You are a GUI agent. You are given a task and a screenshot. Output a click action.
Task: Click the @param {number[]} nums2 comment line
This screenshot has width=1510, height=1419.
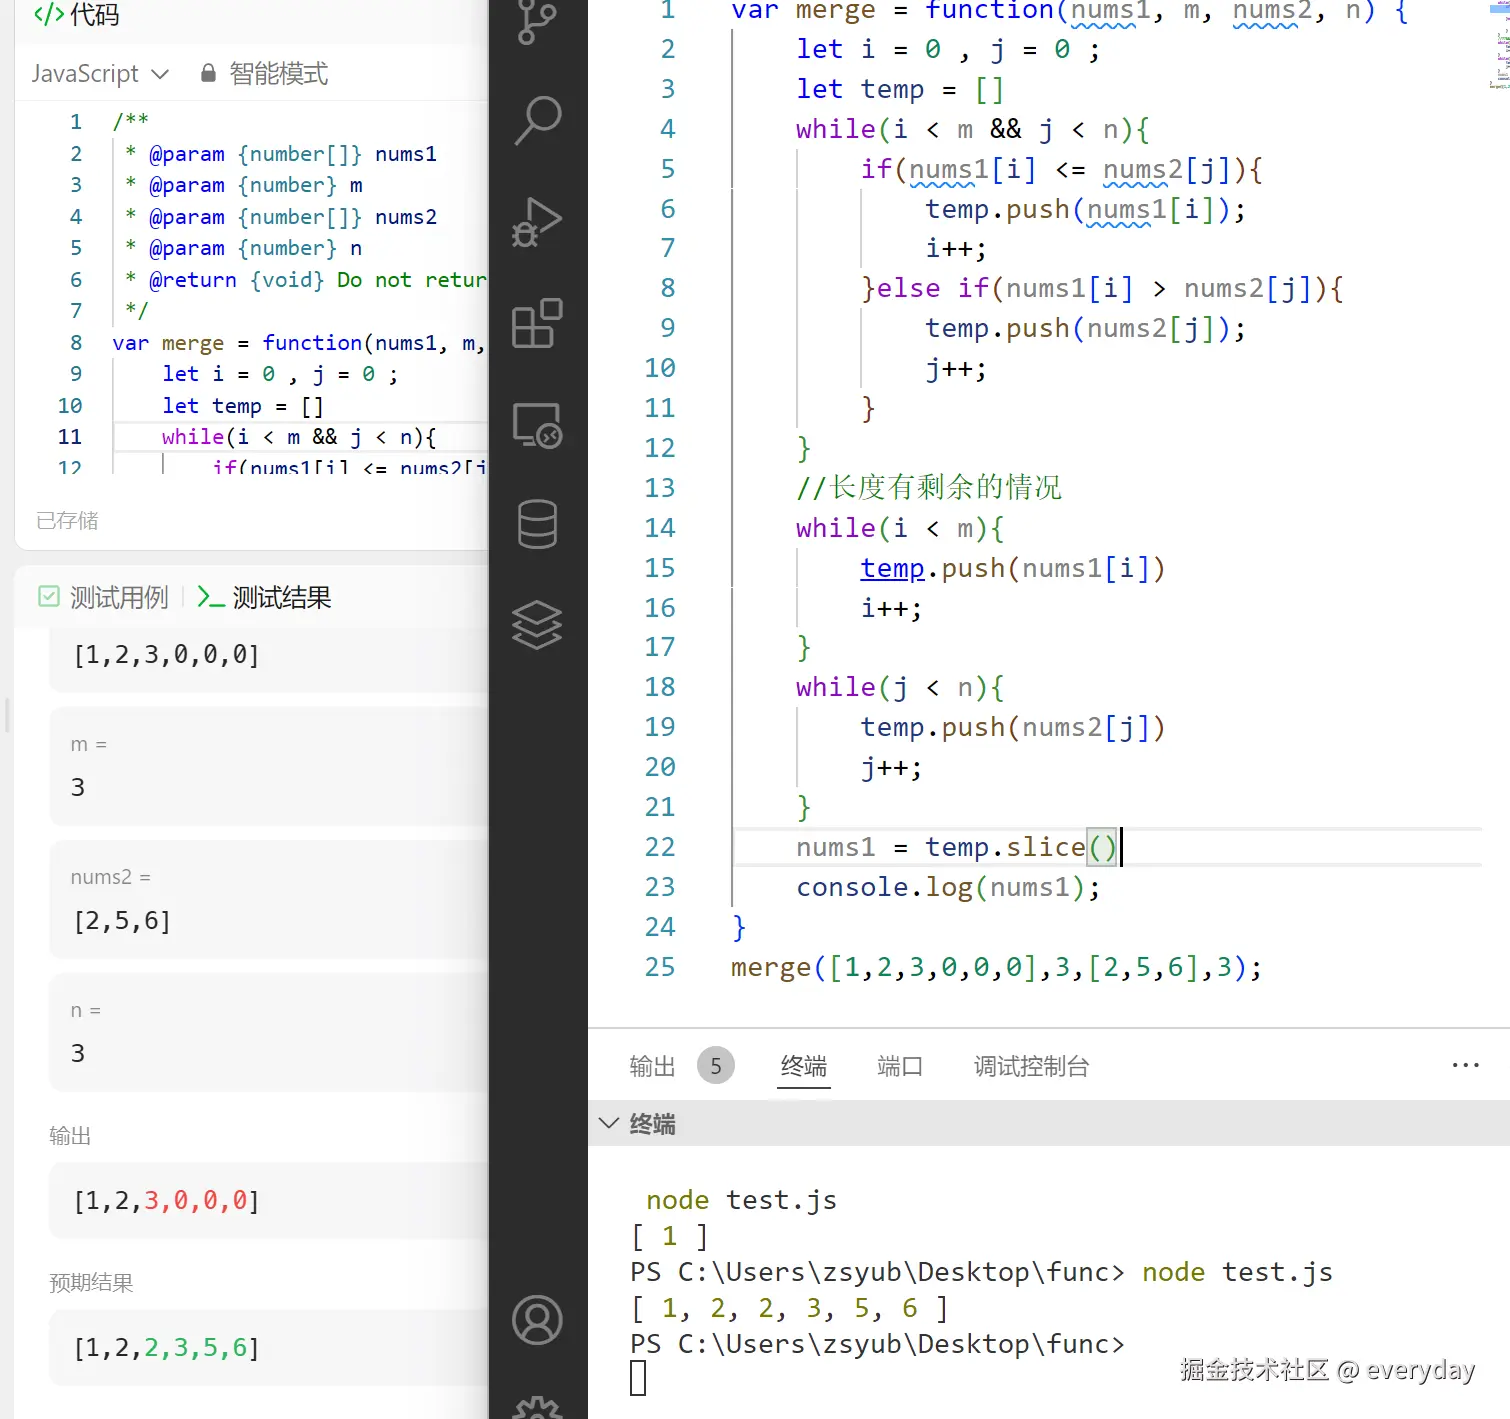tap(281, 217)
